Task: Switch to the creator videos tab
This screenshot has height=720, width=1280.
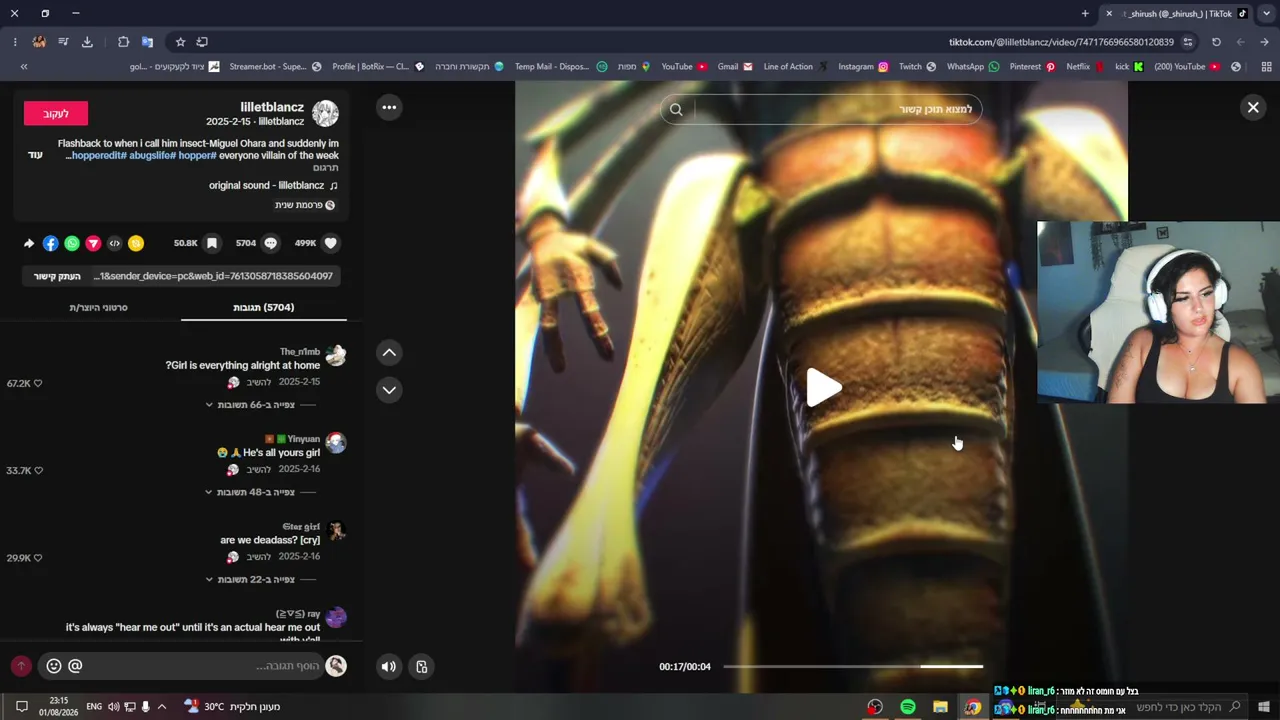Action: (98, 307)
